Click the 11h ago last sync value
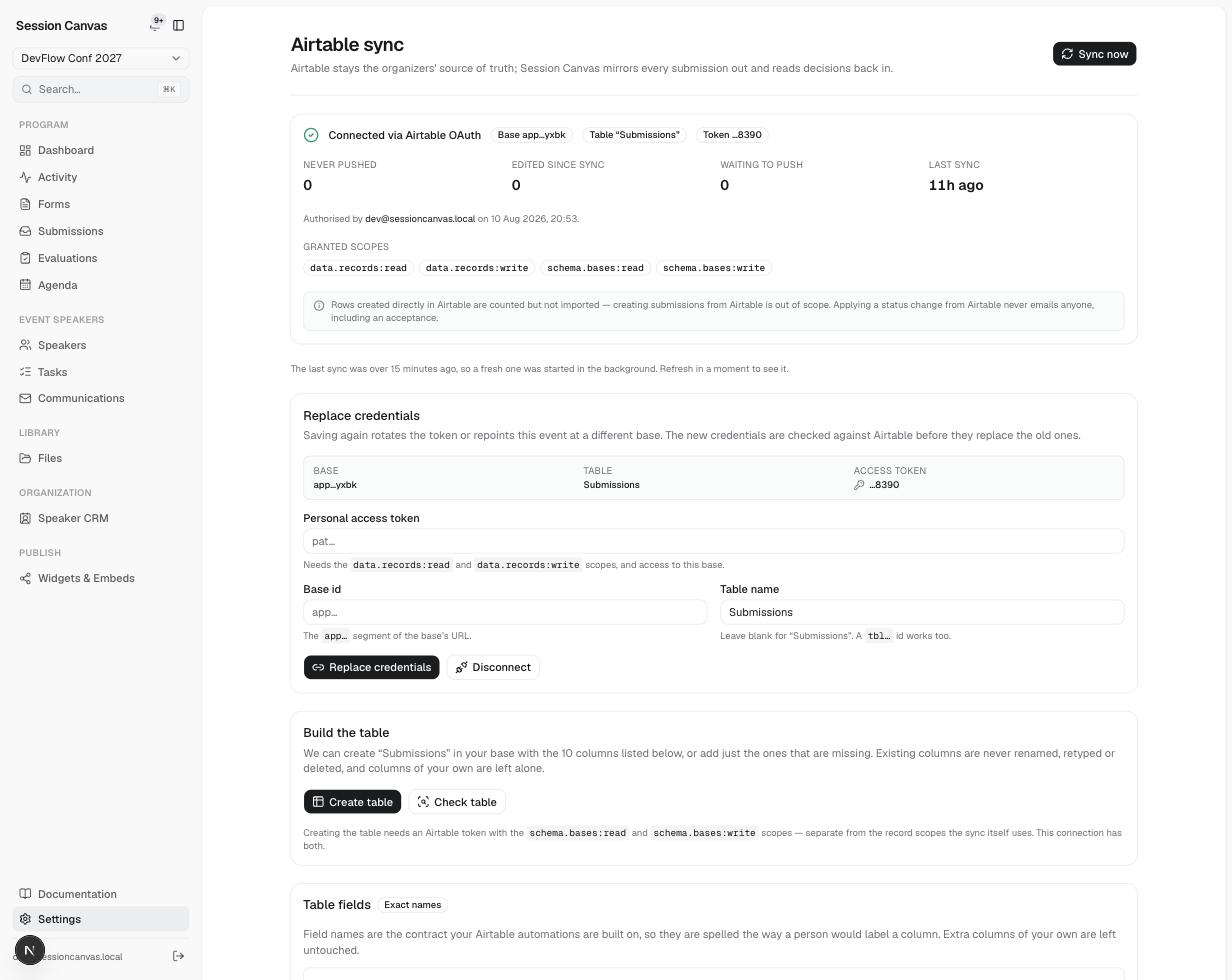This screenshot has width=1232, height=980. pos(956,185)
